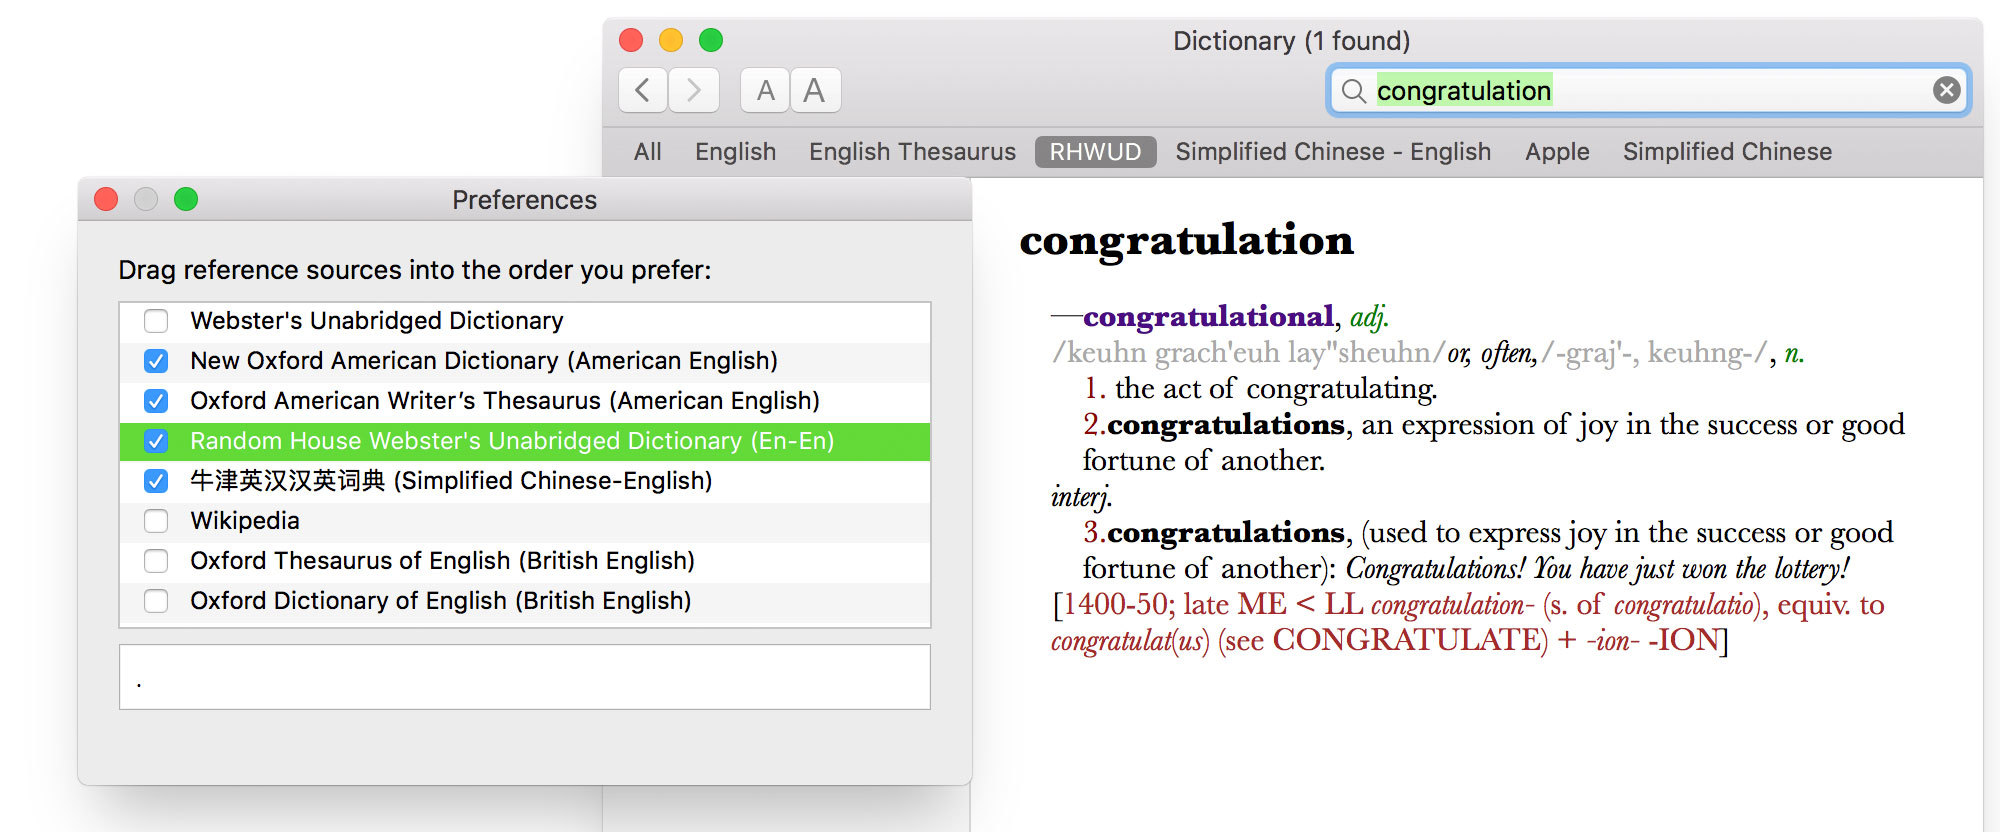This screenshot has width=2000, height=832.
Task: Open the Simplified Chinese tab
Action: [1727, 152]
